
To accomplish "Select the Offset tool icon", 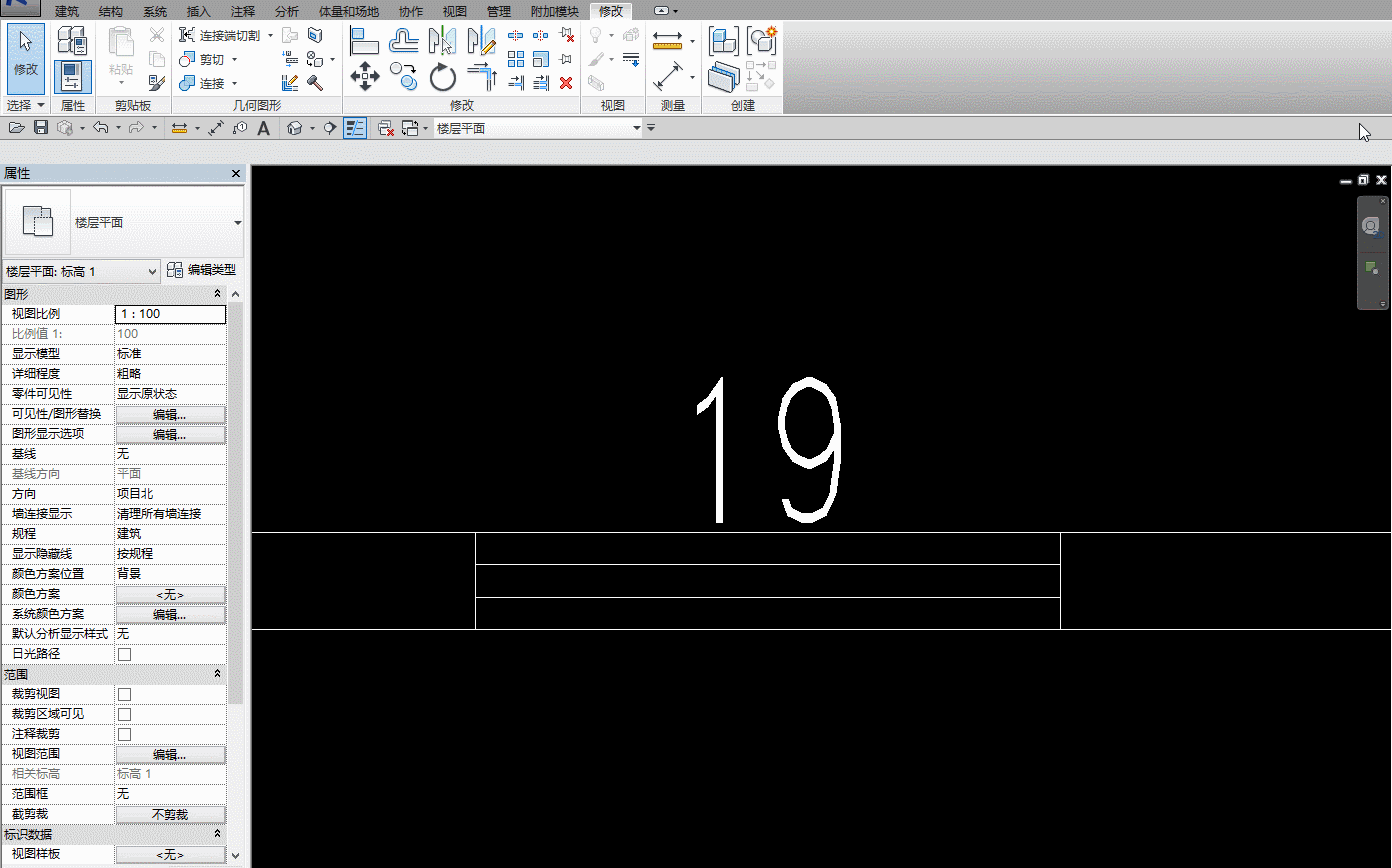I will 404,40.
